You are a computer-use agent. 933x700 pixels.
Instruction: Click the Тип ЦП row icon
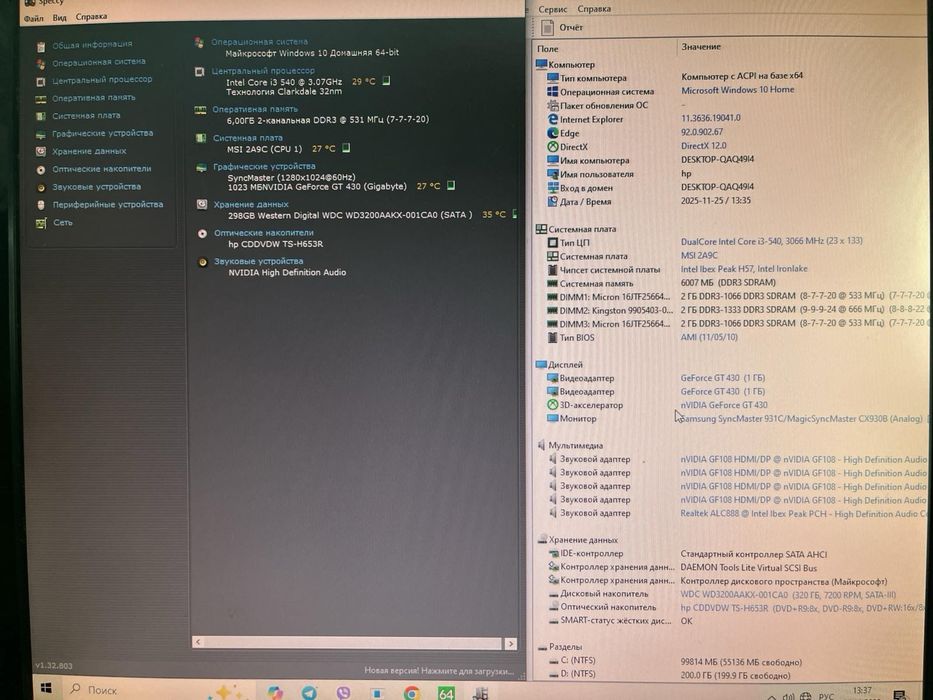(x=553, y=242)
